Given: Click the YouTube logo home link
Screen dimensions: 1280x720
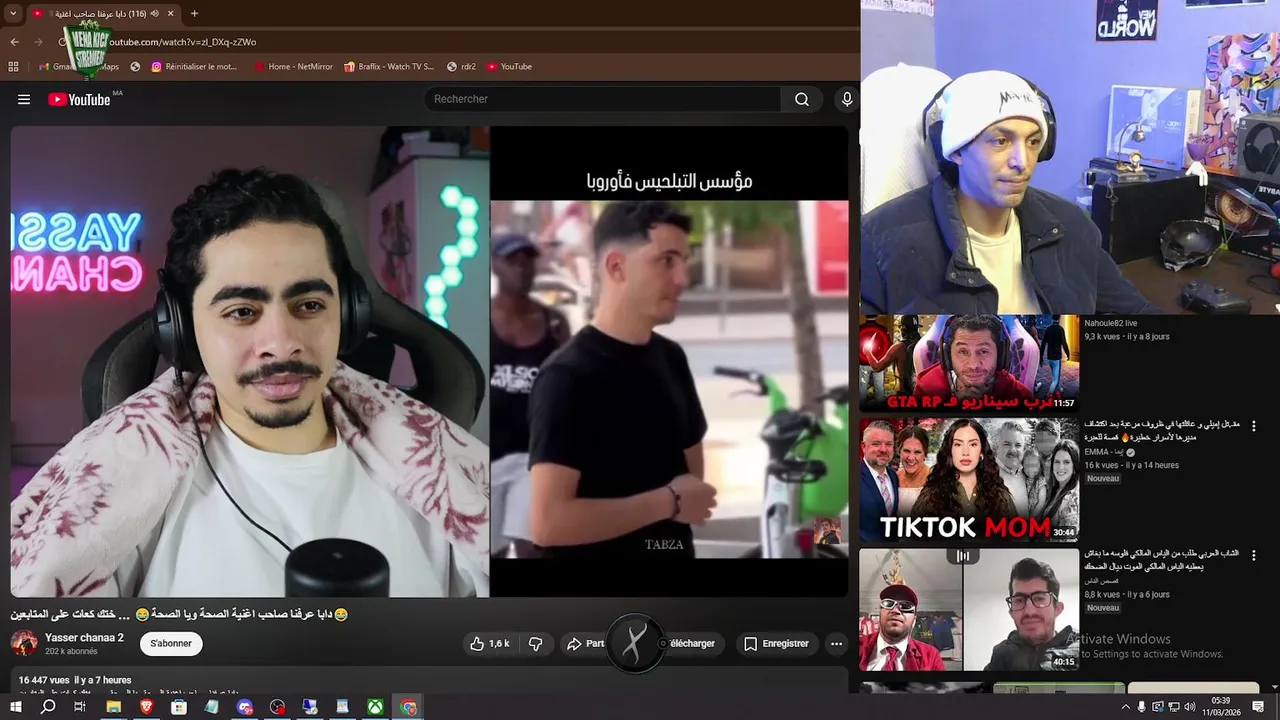Looking at the screenshot, I should (79, 99).
